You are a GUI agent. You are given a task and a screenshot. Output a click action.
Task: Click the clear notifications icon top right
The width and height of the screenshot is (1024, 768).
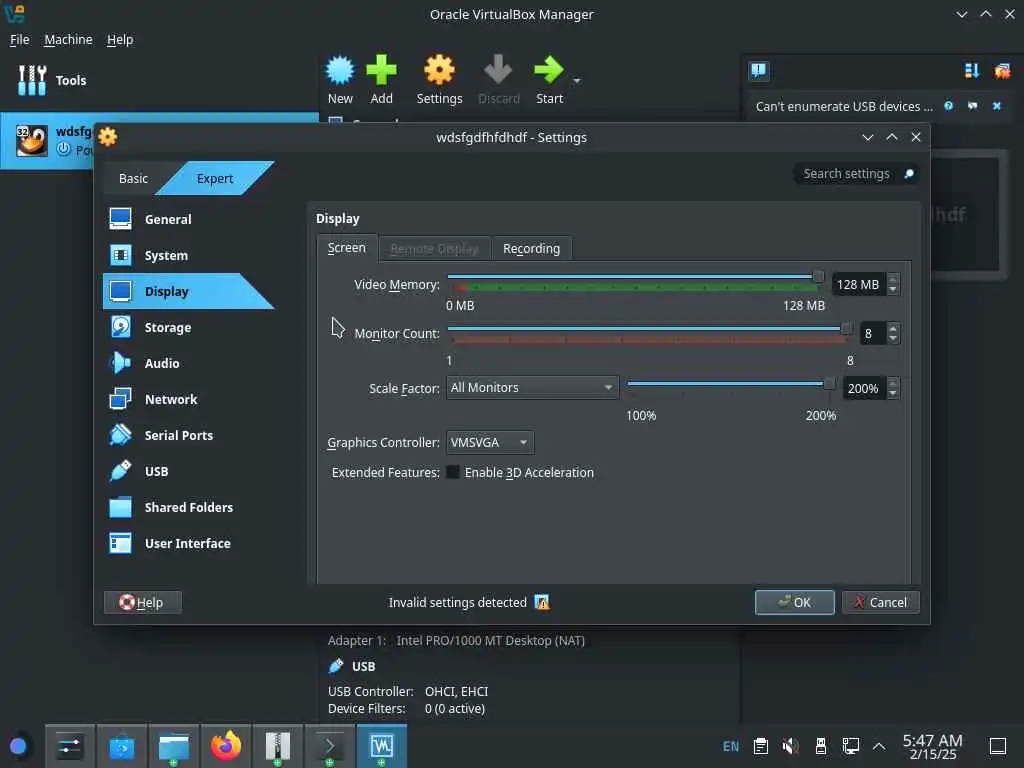coord(1002,71)
